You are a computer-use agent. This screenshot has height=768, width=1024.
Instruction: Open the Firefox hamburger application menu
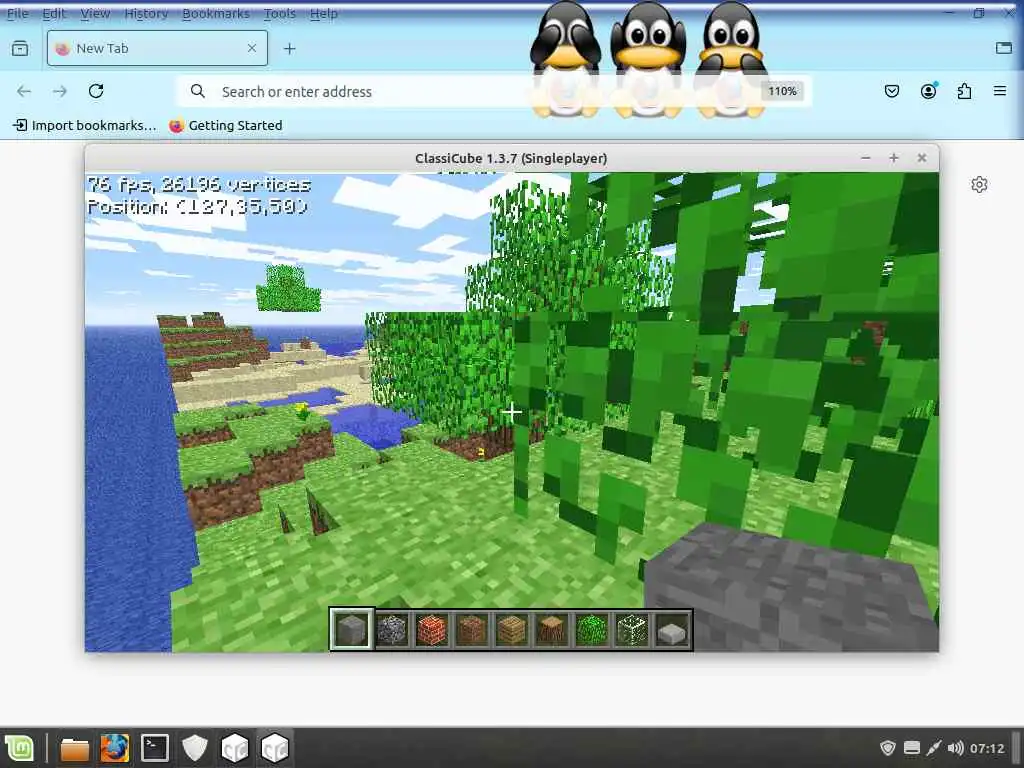(x=1000, y=91)
